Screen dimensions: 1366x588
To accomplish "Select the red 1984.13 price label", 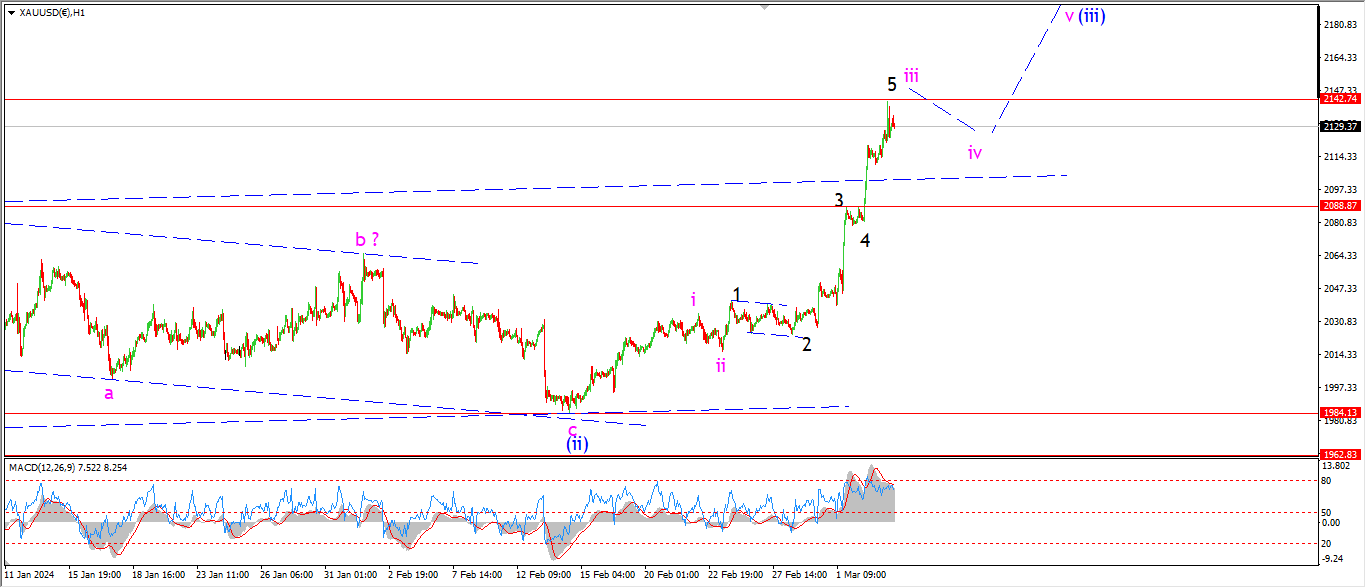I will tap(1339, 413).
